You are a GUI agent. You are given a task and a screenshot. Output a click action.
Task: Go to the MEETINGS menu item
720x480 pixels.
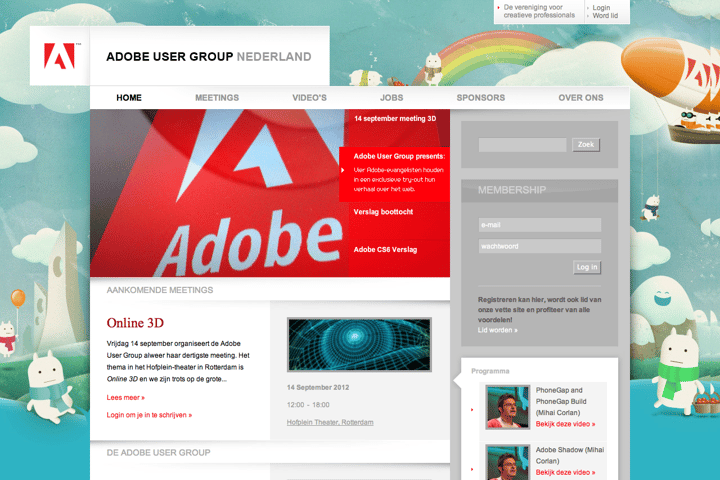(217, 98)
